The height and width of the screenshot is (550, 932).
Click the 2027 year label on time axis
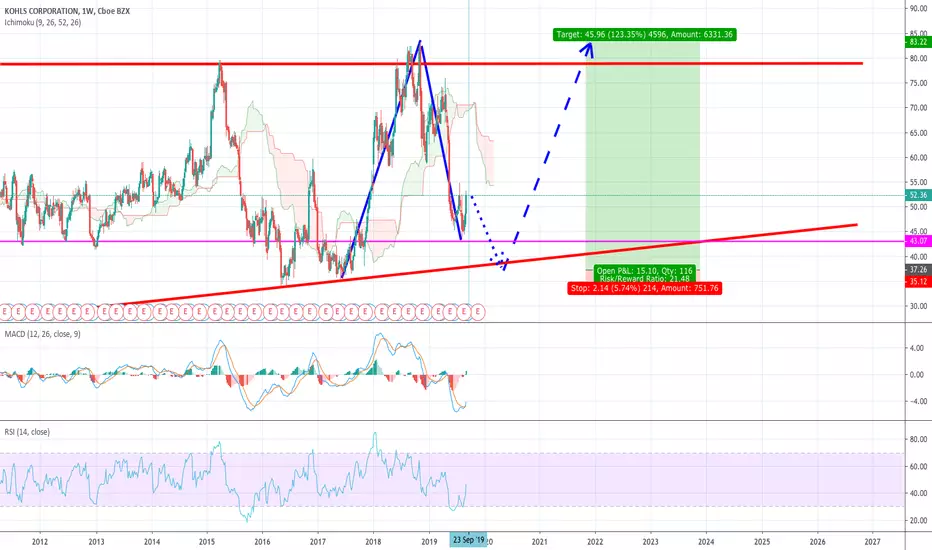pos(873,542)
